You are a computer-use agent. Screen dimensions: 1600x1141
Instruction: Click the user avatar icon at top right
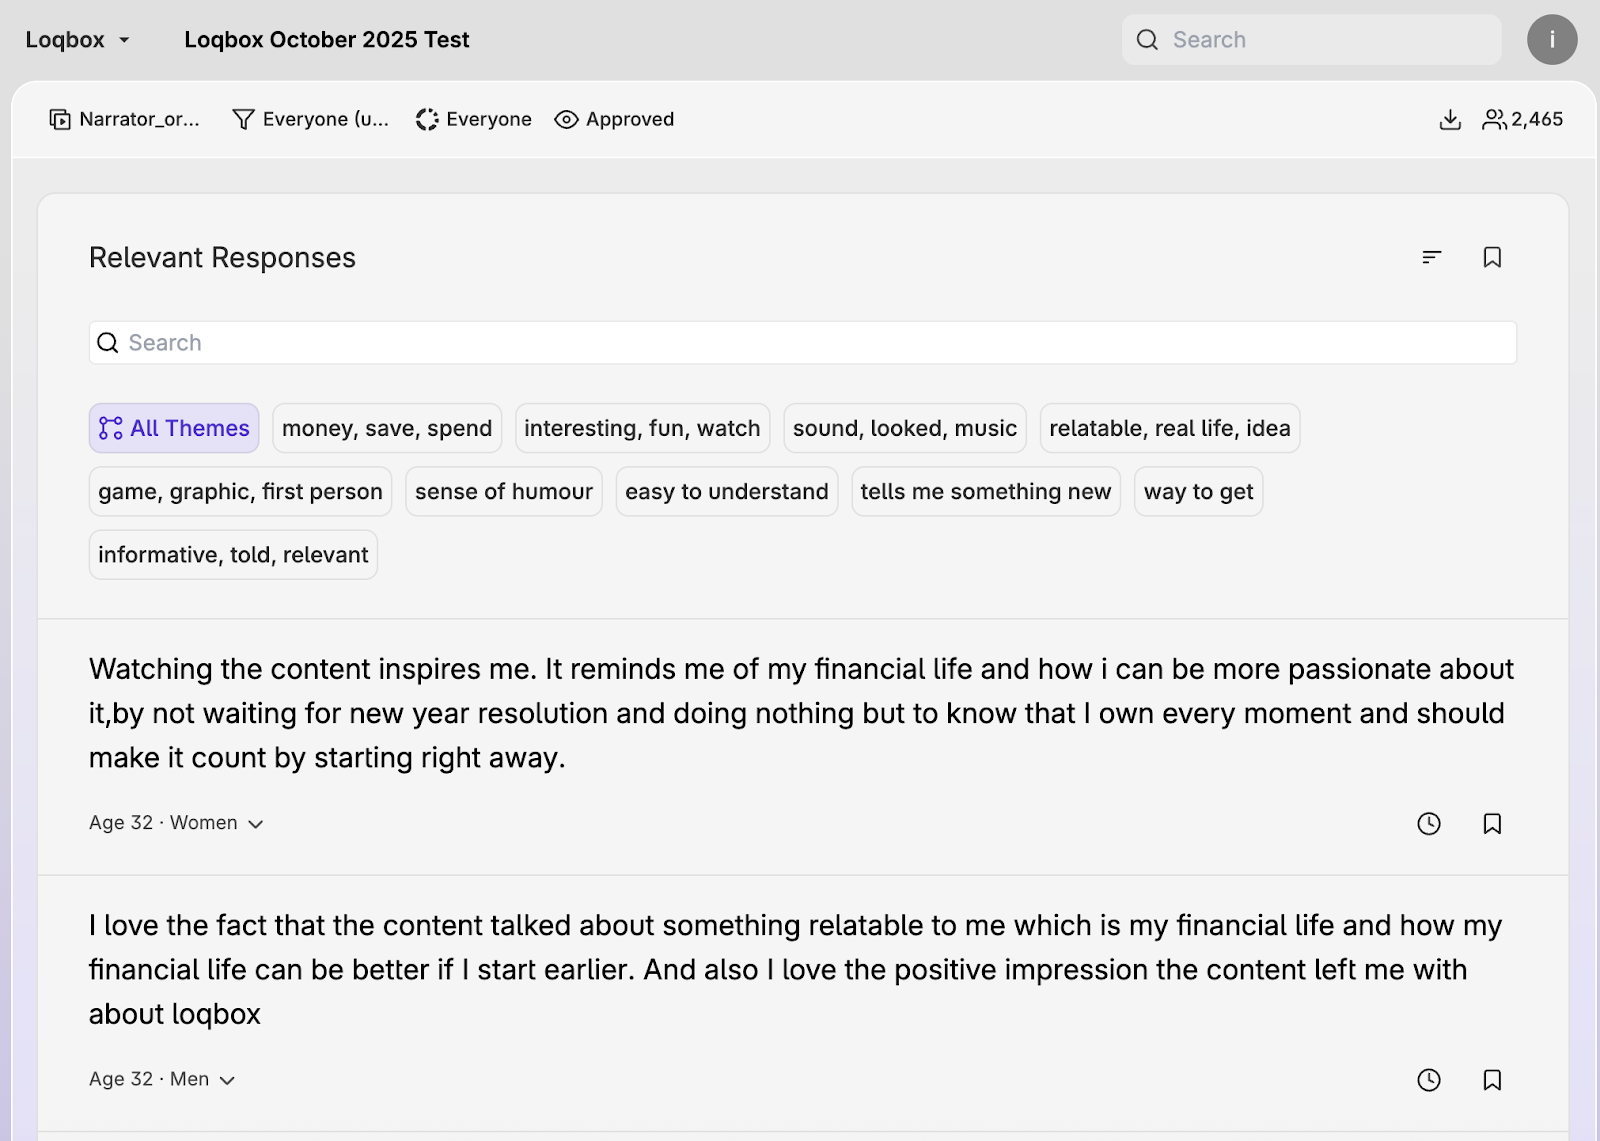1551,40
